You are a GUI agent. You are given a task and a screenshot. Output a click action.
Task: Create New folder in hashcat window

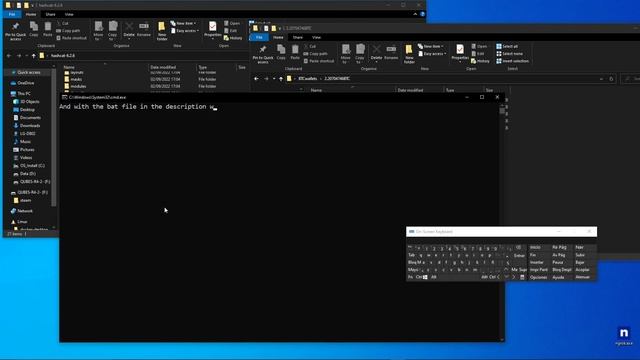[162, 31]
